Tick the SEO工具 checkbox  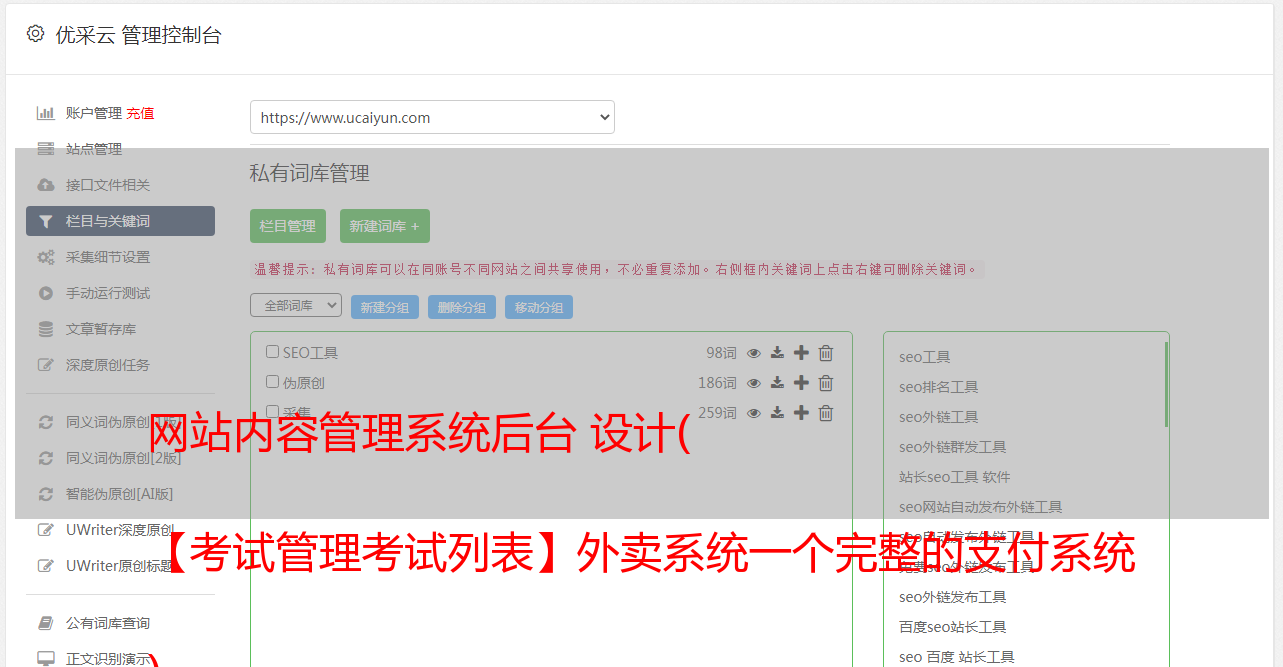click(272, 352)
